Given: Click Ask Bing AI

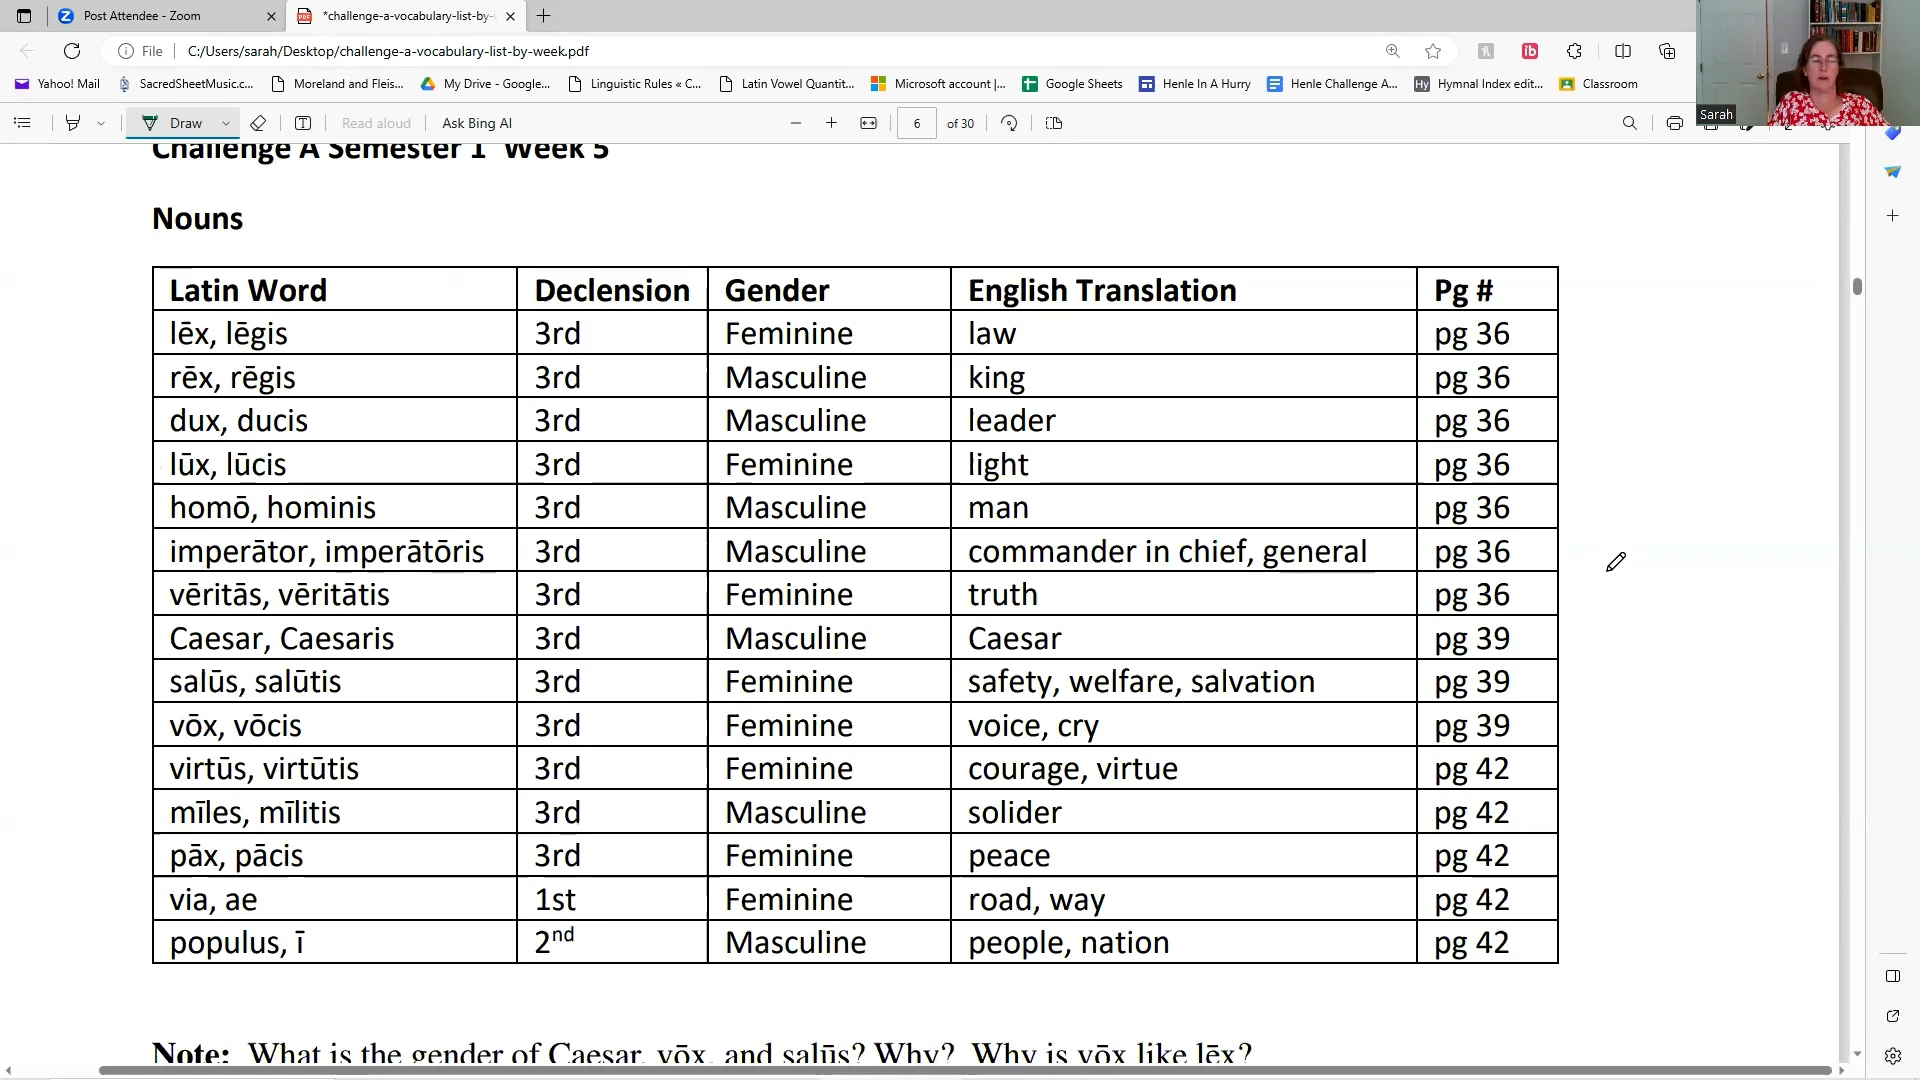Looking at the screenshot, I should pos(476,123).
